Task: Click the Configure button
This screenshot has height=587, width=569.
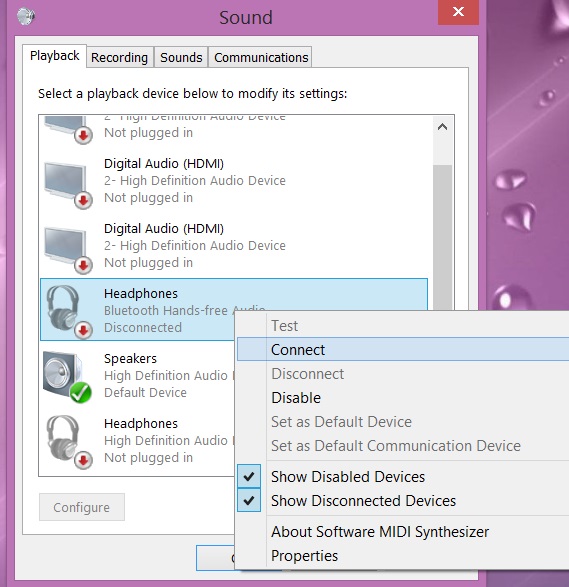Action: (82, 507)
